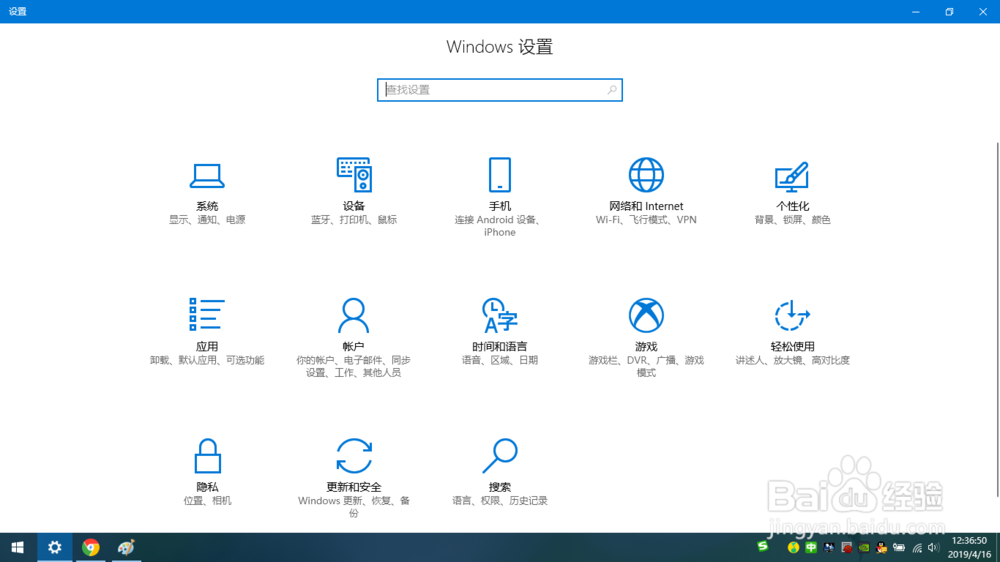Open the 时间和语言 settings category
Screen dimensions: 1000x562
tap(499, 332)
